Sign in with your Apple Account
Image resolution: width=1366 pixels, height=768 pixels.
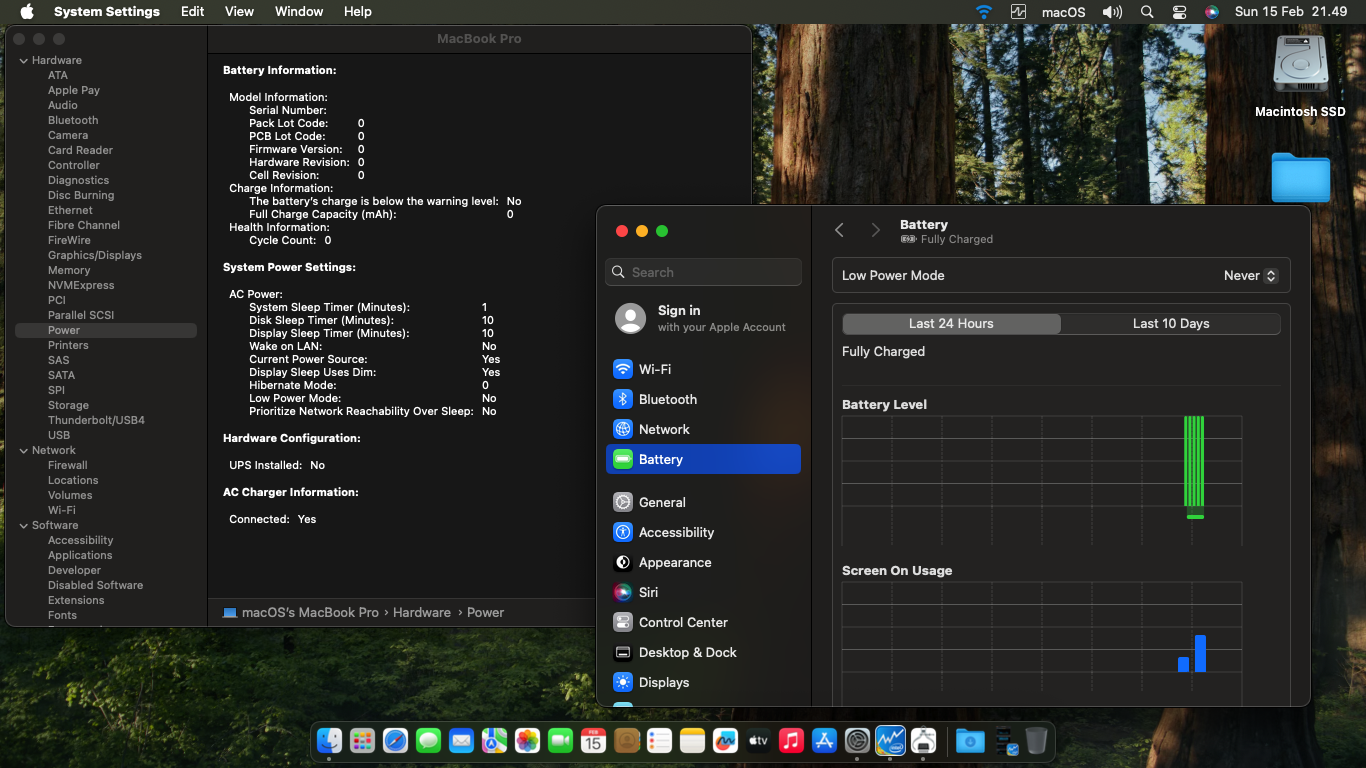[703, 318]
